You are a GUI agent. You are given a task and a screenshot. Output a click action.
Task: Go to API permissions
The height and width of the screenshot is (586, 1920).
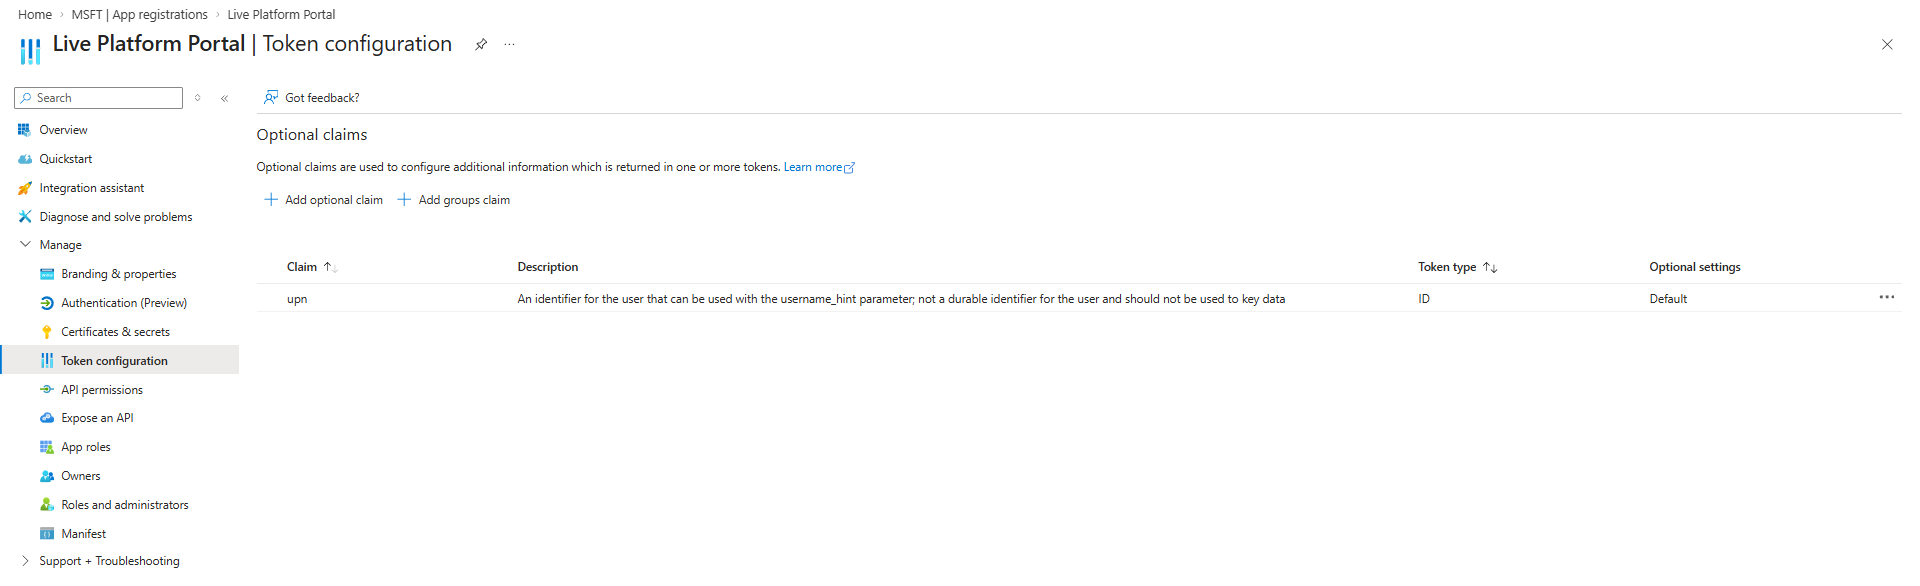click(x=101, y=390)
